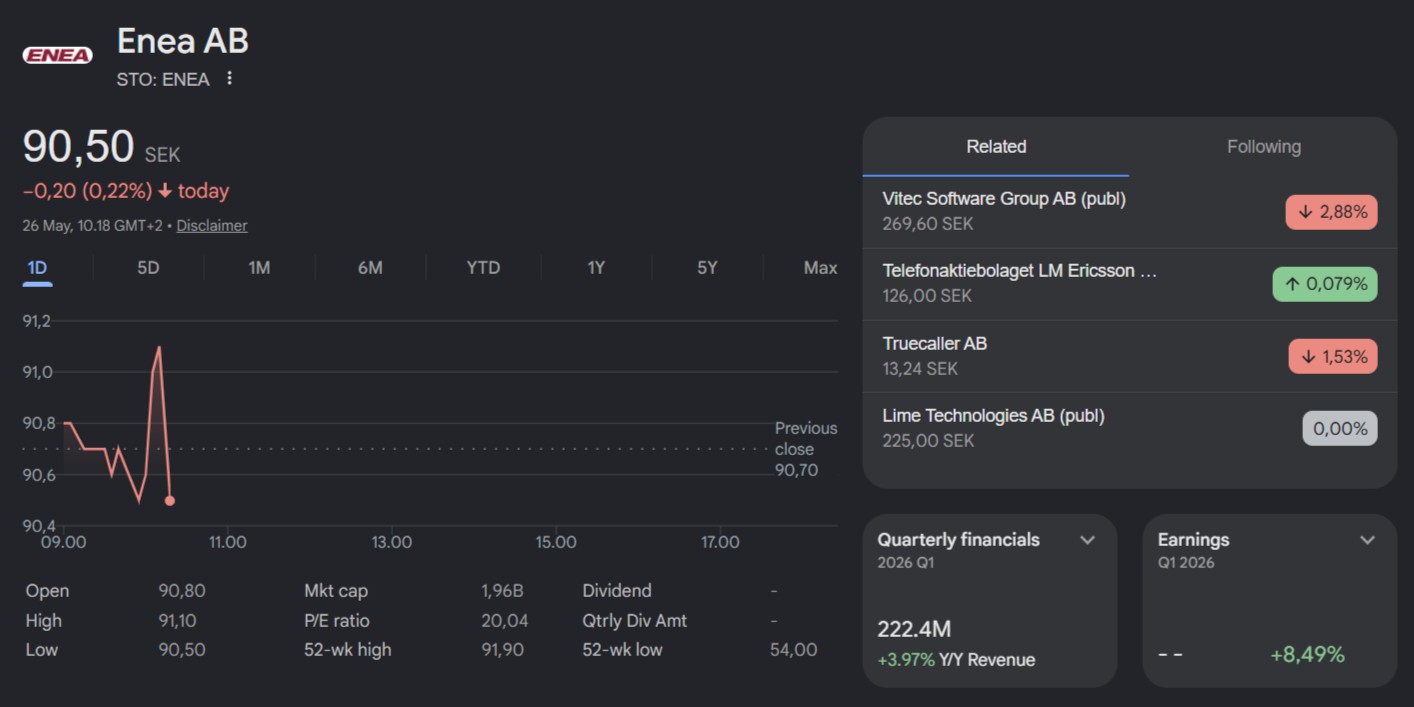This screenshot has height=707, width=1414.
Task: Switch to the Following tab
Action: tap(1264, 147)
